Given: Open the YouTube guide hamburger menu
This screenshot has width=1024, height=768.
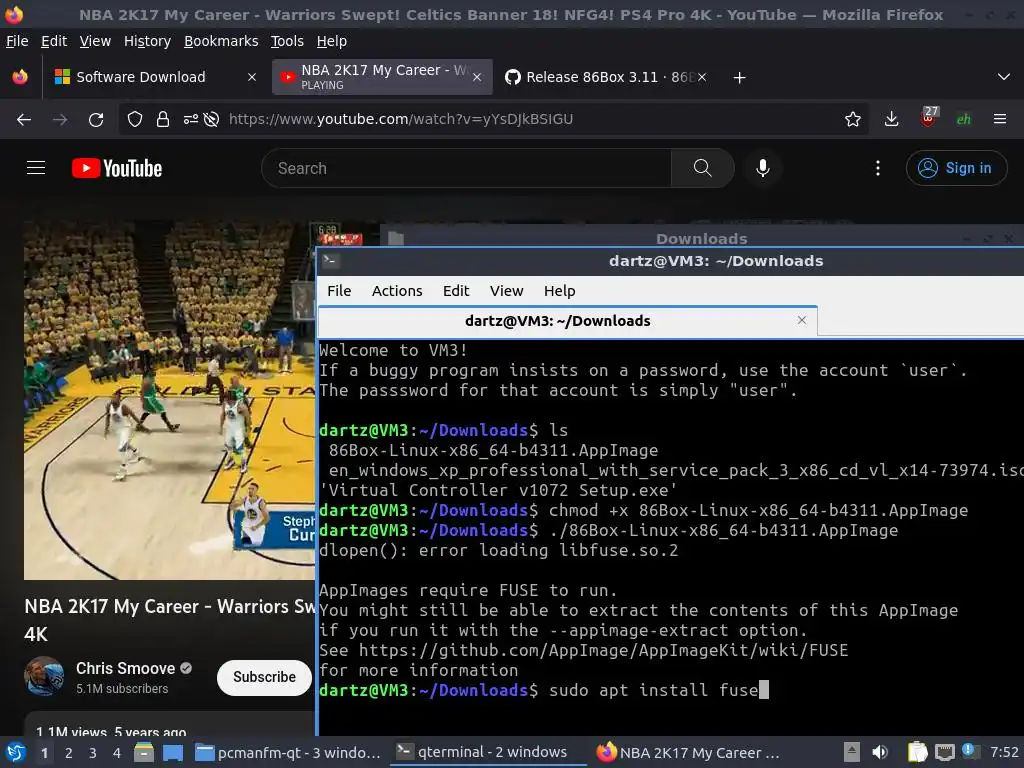Looking at the screenshot, I should point(36,168).
